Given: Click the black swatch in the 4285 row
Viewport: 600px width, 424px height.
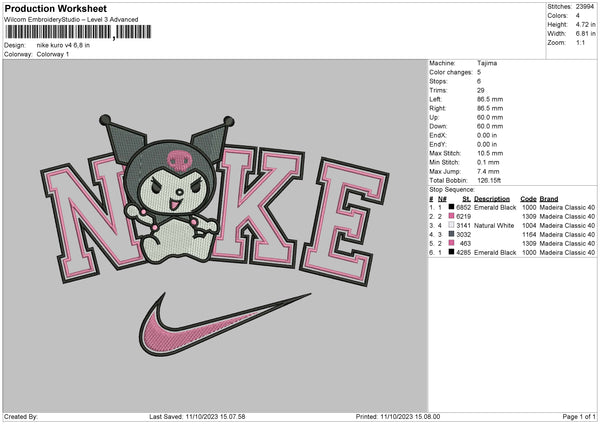Looking at the screenshot, I should tap(452, 252).
